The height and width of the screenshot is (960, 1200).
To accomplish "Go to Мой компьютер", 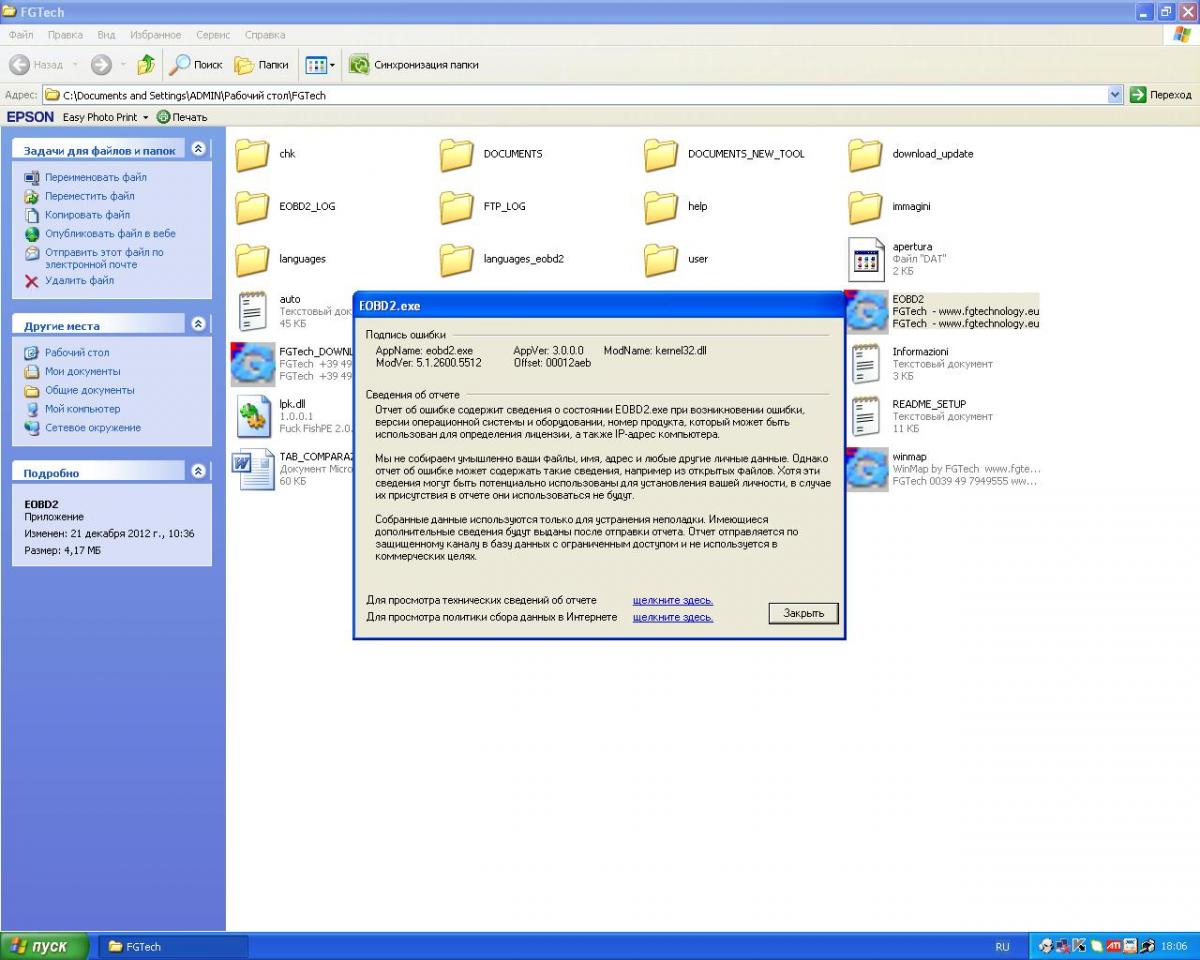I will 72,409.
